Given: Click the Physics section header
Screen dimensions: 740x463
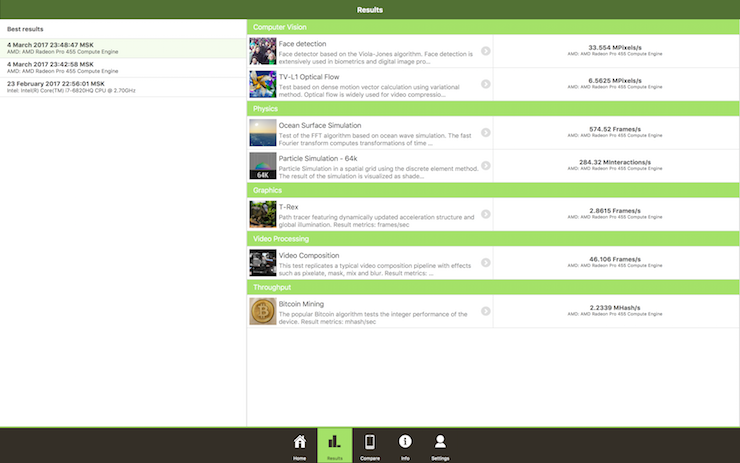Looking at the screenshot, I should coord(493,109).
